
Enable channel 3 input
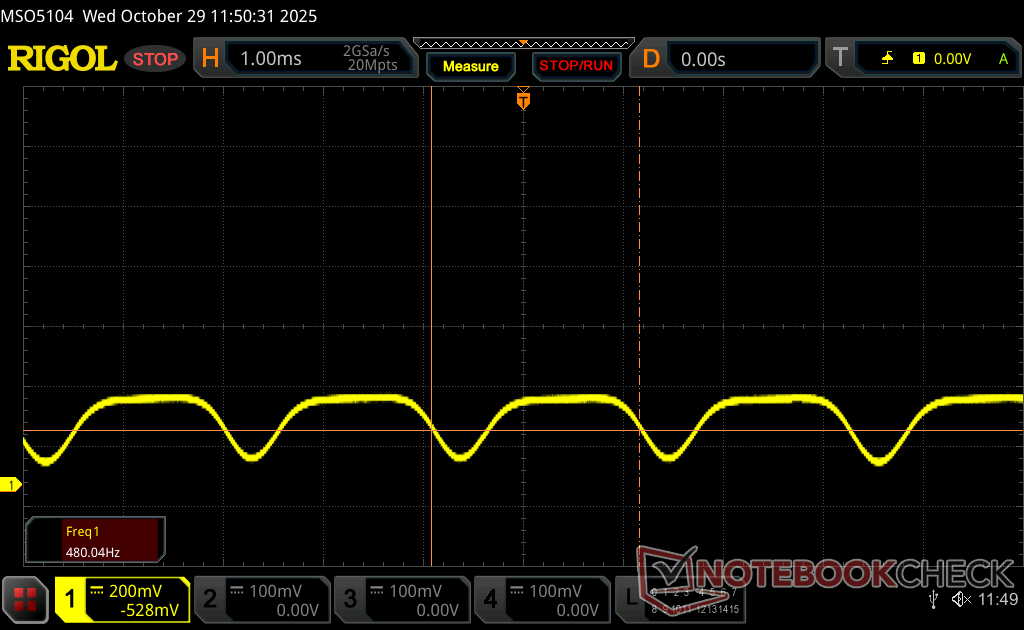(x=401, y=600)
